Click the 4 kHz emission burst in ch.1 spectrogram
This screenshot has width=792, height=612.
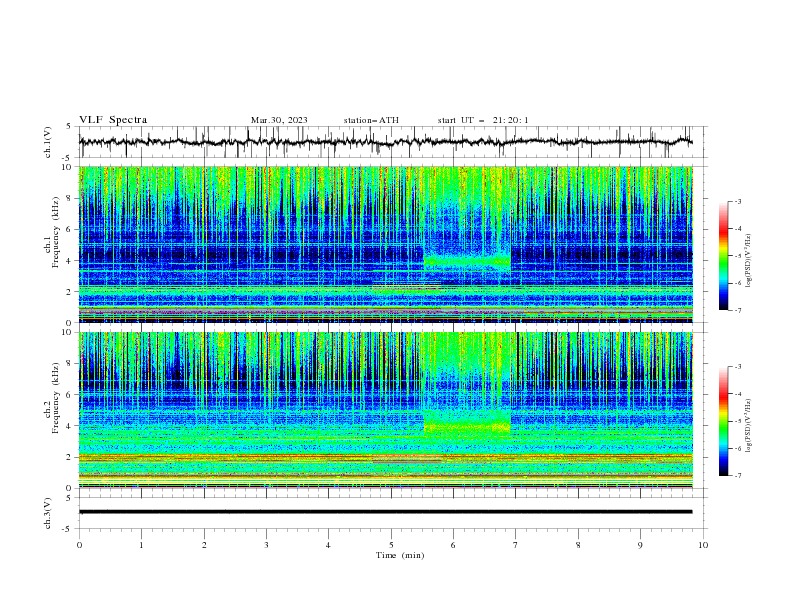[x=467, y=261]
